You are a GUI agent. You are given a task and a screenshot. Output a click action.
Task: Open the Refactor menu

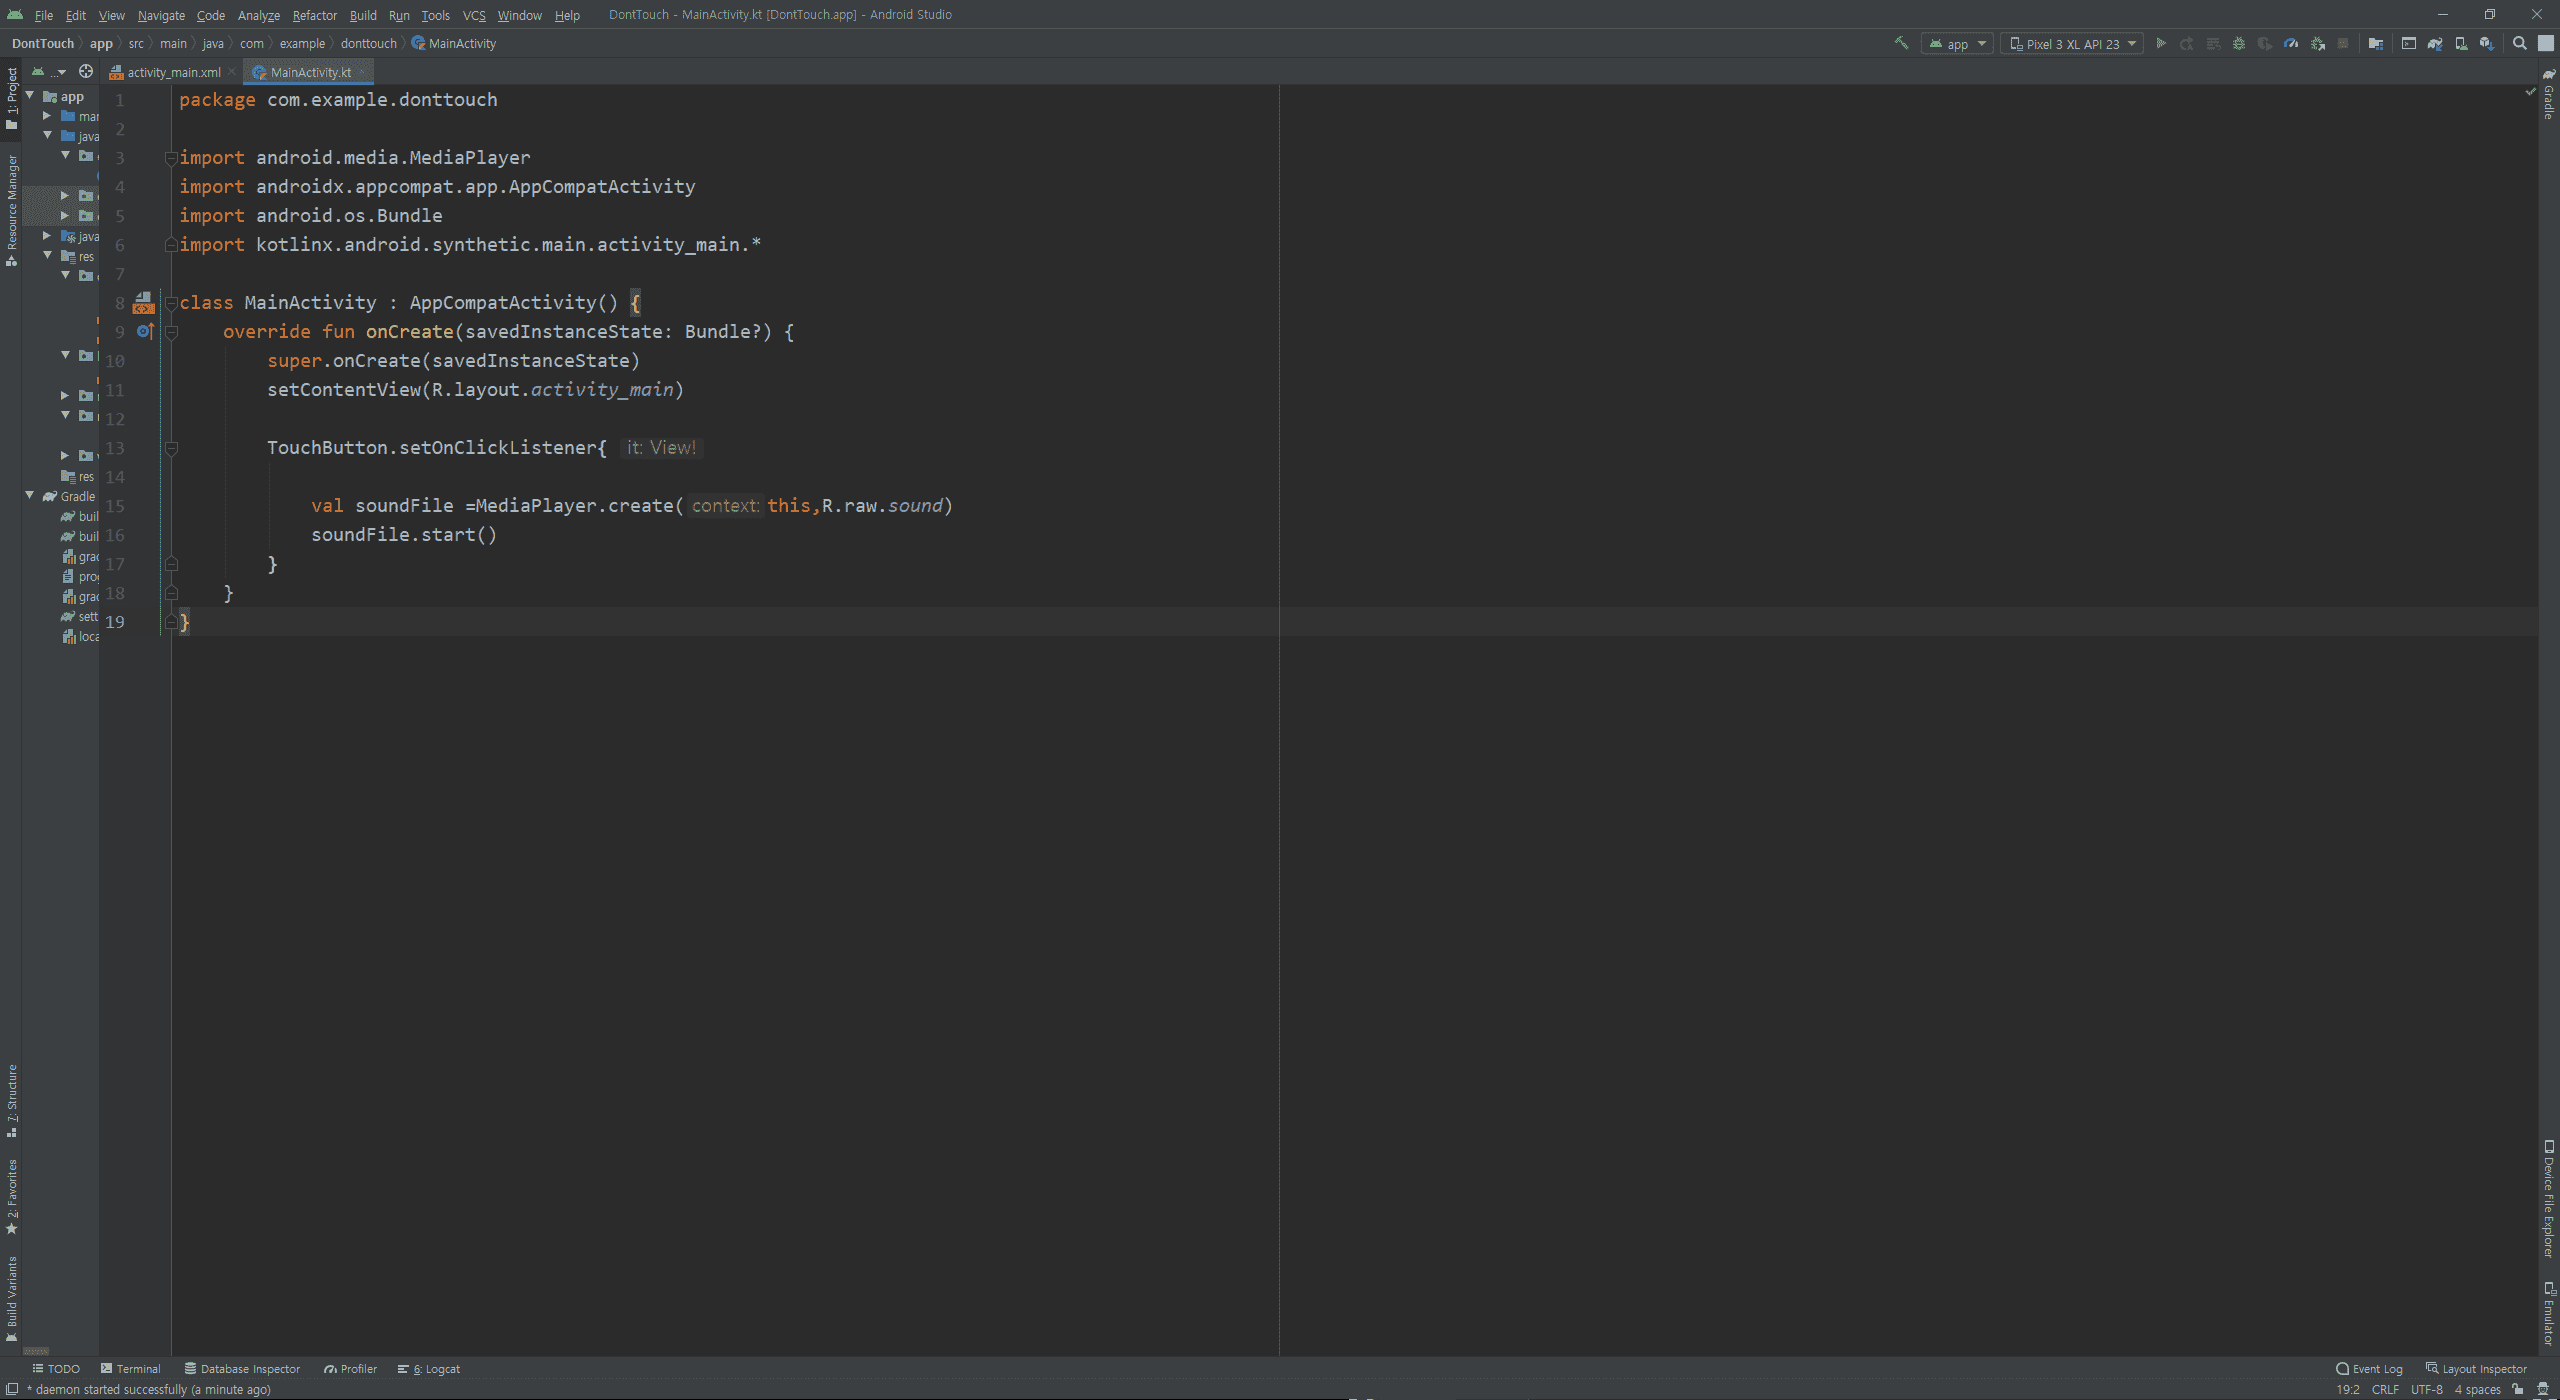click(314, 15)
